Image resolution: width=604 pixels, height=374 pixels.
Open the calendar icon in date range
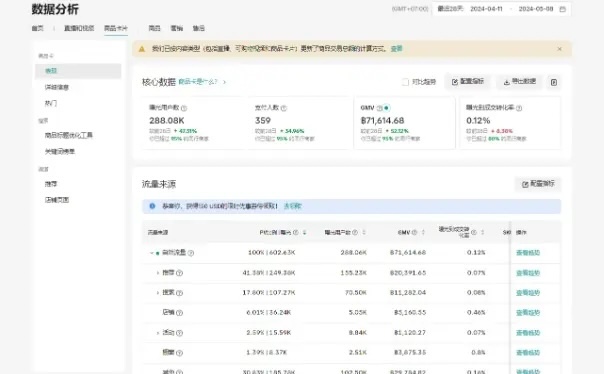[562, 9]
